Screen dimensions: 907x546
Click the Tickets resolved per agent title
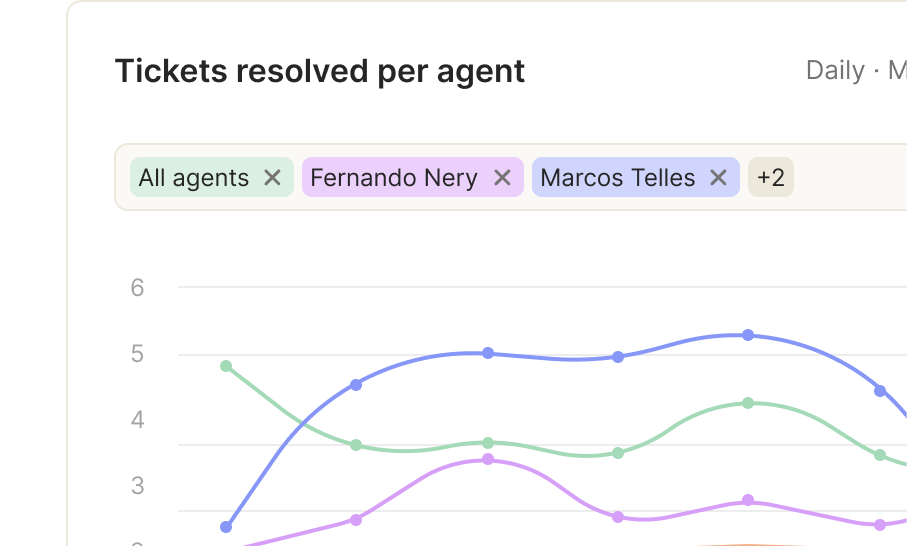(x=320, y=71)
